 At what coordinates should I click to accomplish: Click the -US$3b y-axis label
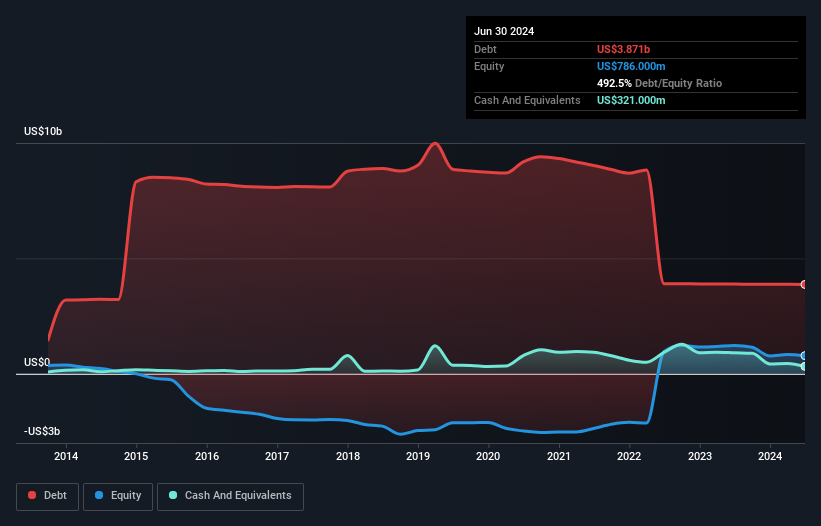(42, 431)
